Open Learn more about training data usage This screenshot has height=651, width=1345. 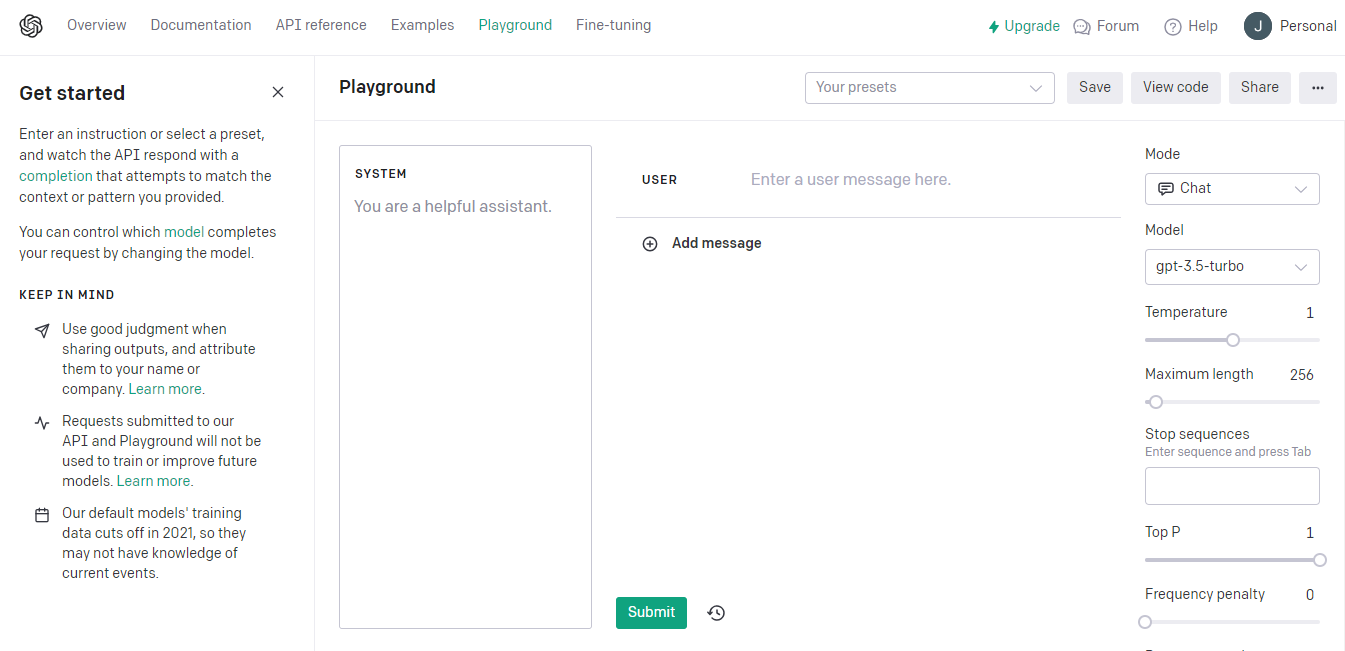pos(154,482)
